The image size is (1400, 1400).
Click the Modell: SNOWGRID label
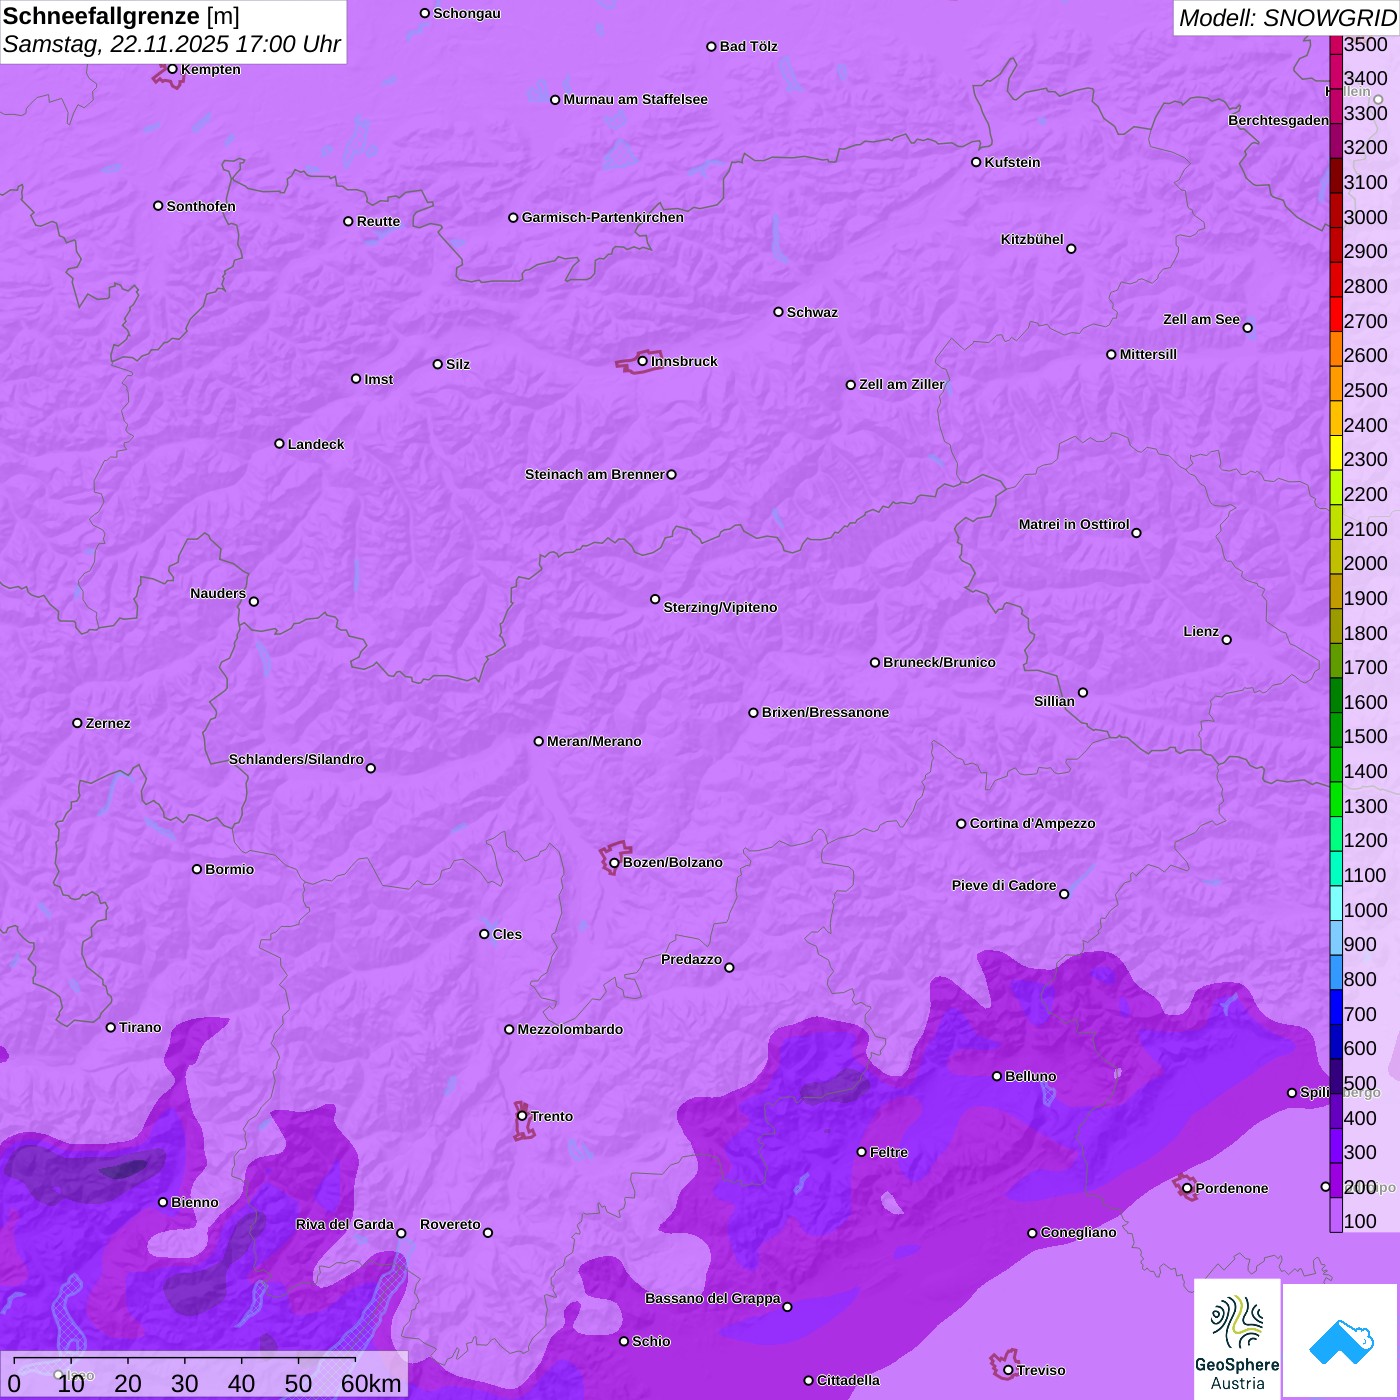[x=1287, y=18]
